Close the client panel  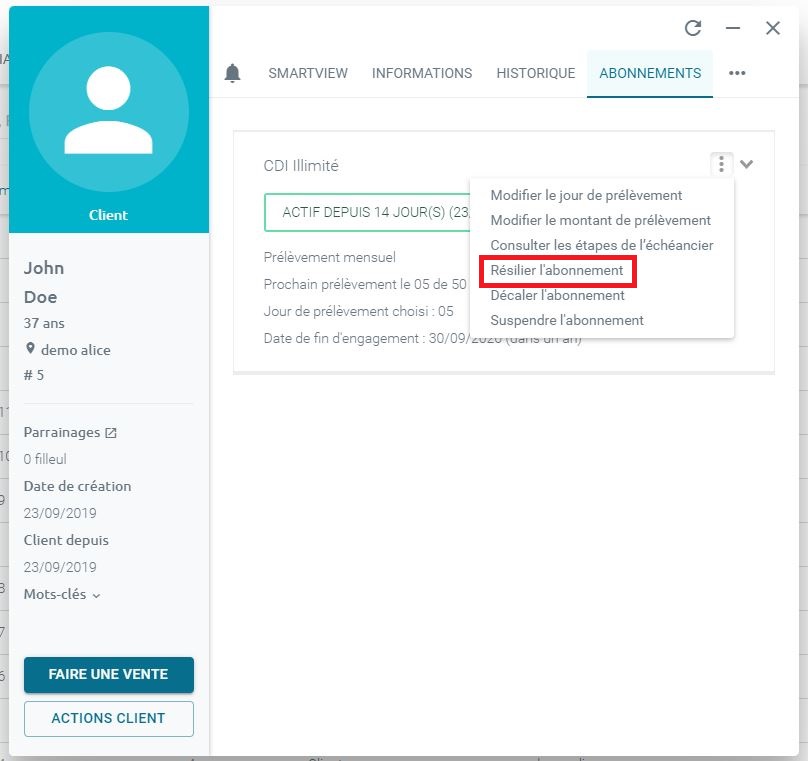pyautogui.click(x=773, y=28)
